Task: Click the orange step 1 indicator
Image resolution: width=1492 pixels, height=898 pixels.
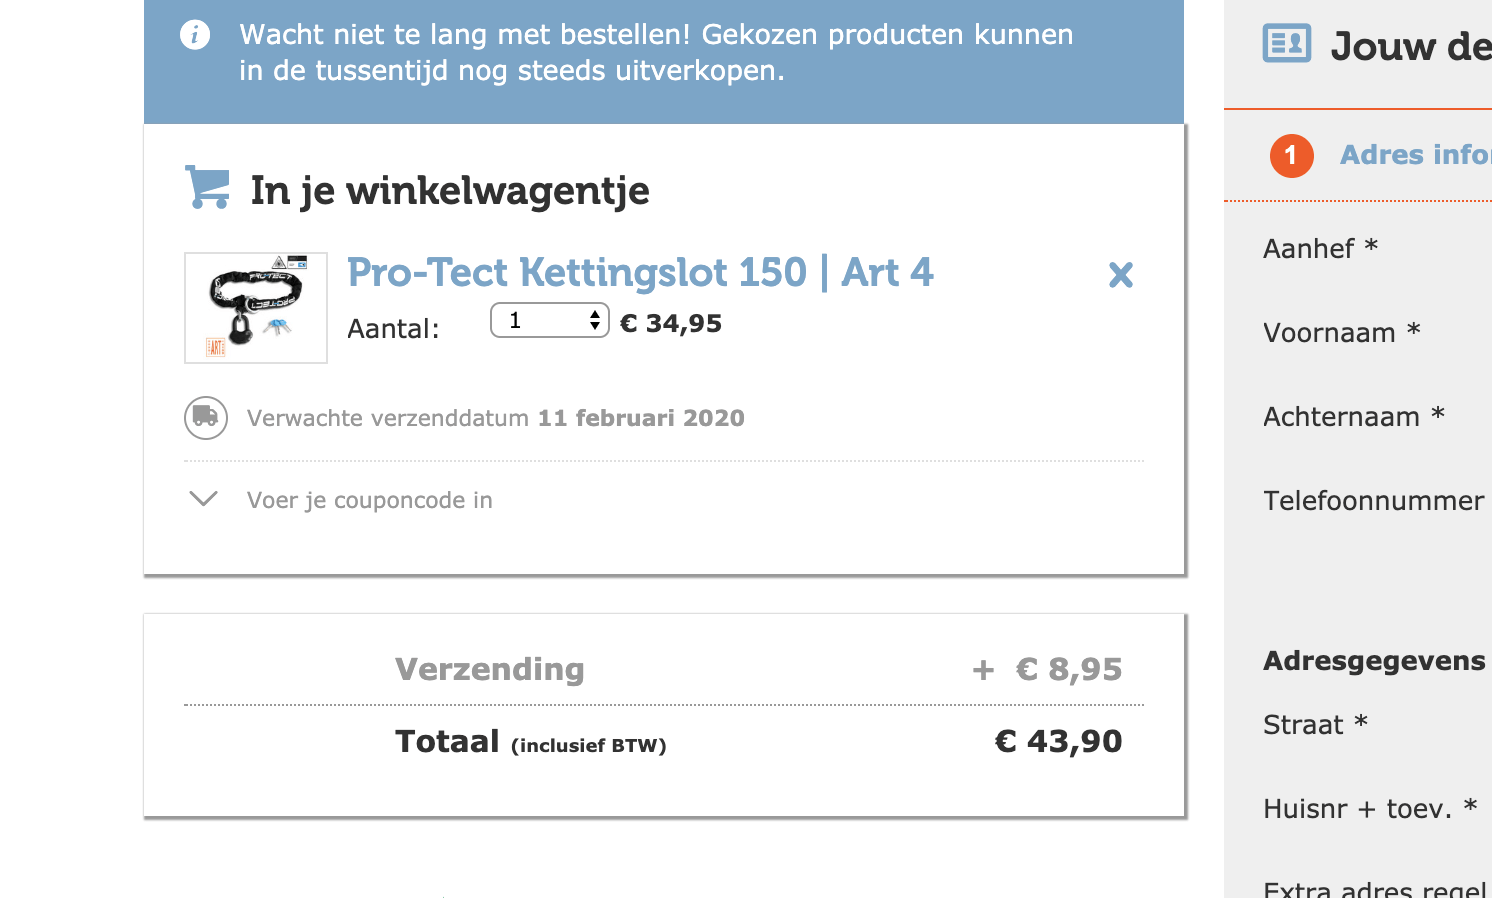Action: (1291, 156)
